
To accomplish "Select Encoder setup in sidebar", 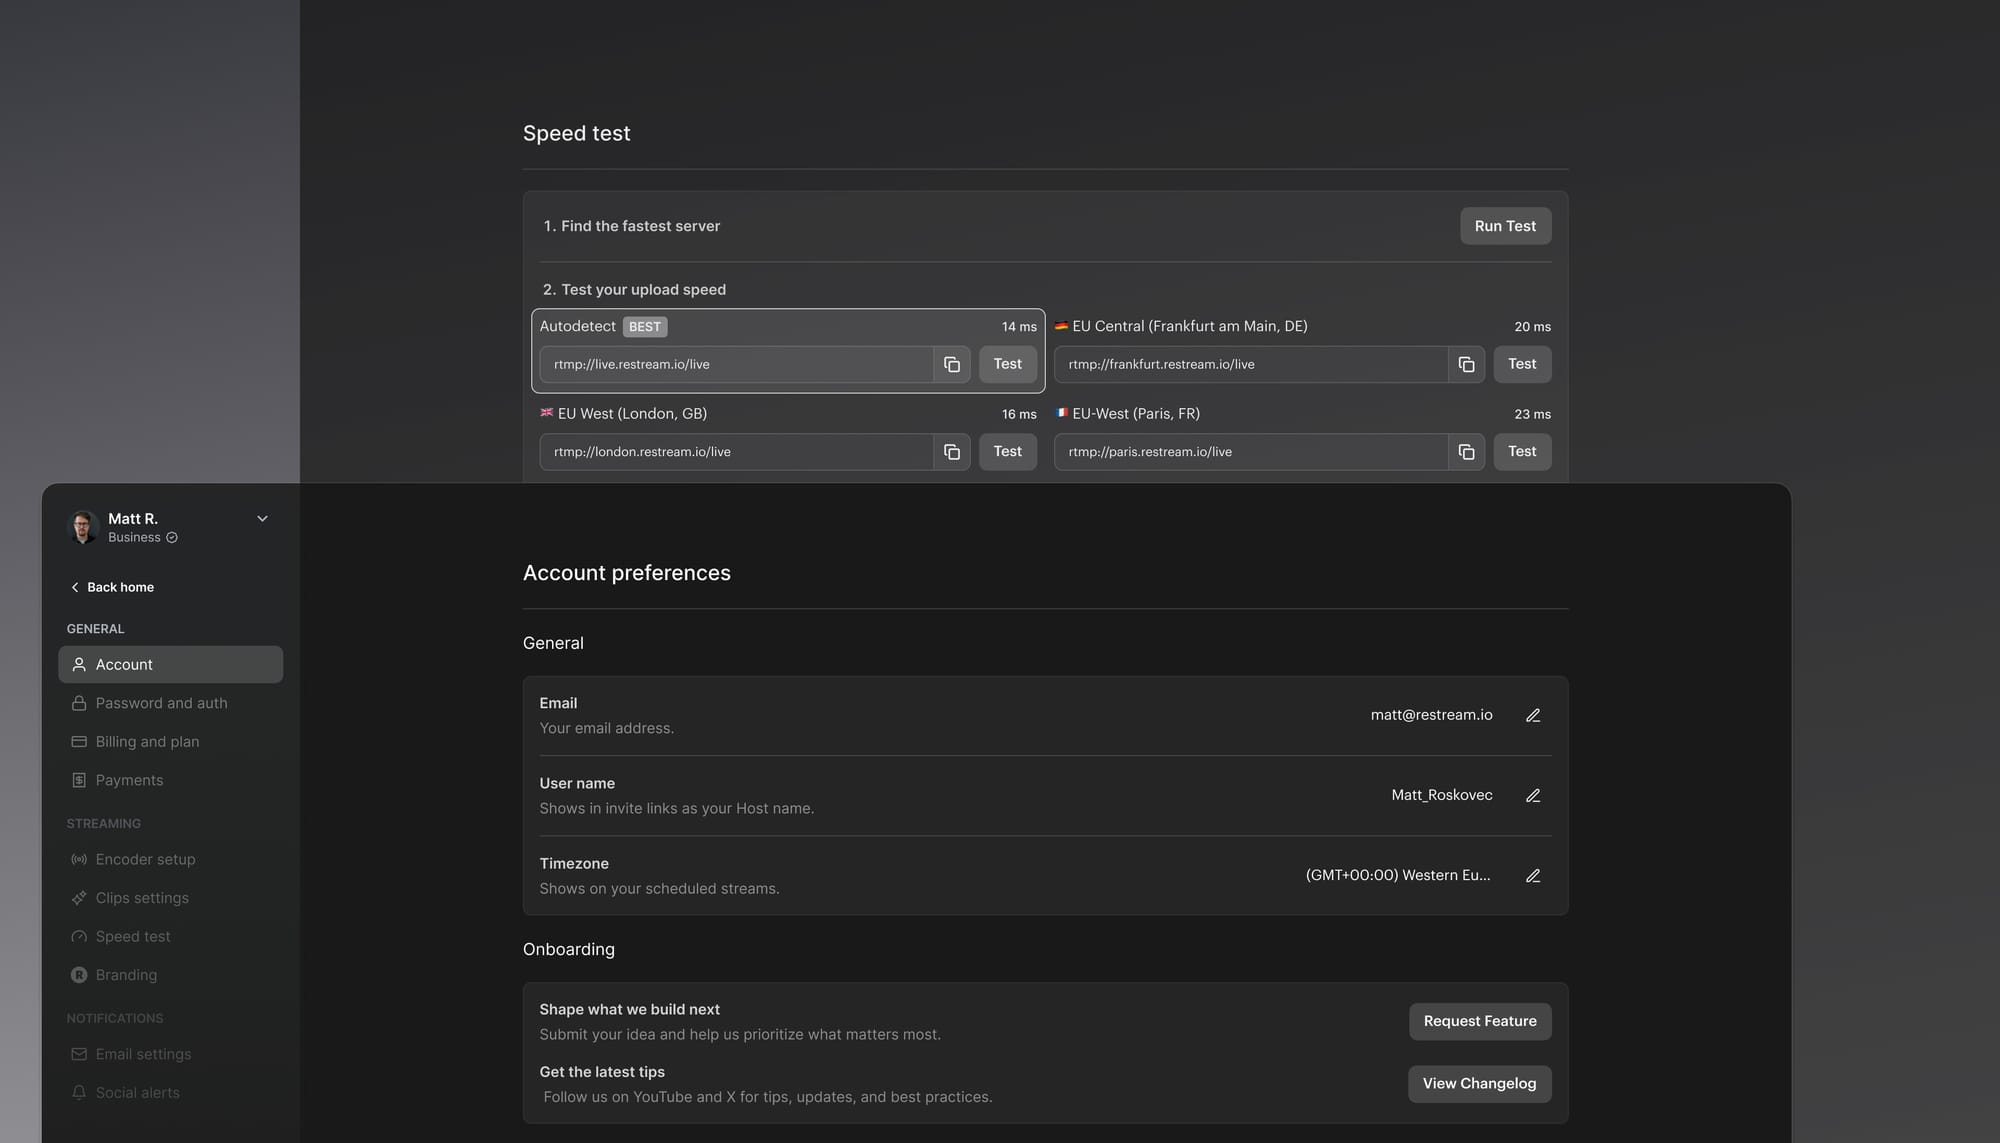I will tap(145, 860).
